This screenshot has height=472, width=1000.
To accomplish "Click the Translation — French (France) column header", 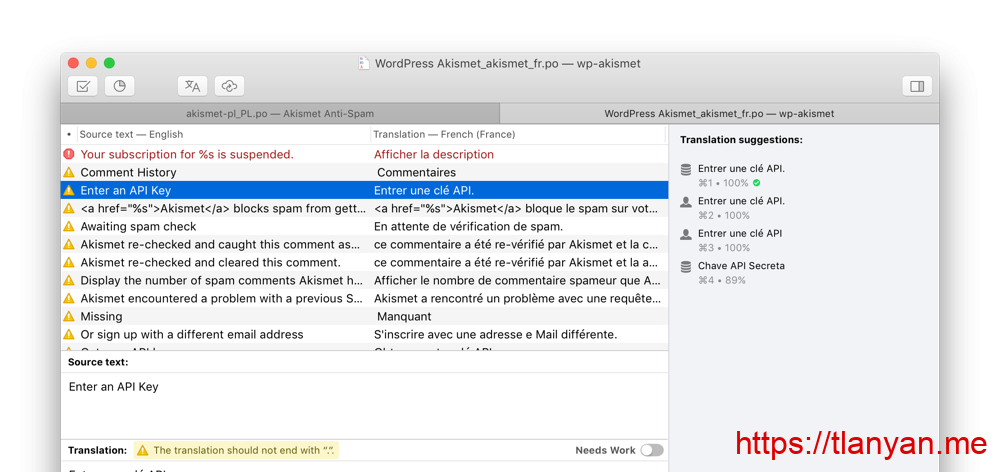I will coord(515,134).
